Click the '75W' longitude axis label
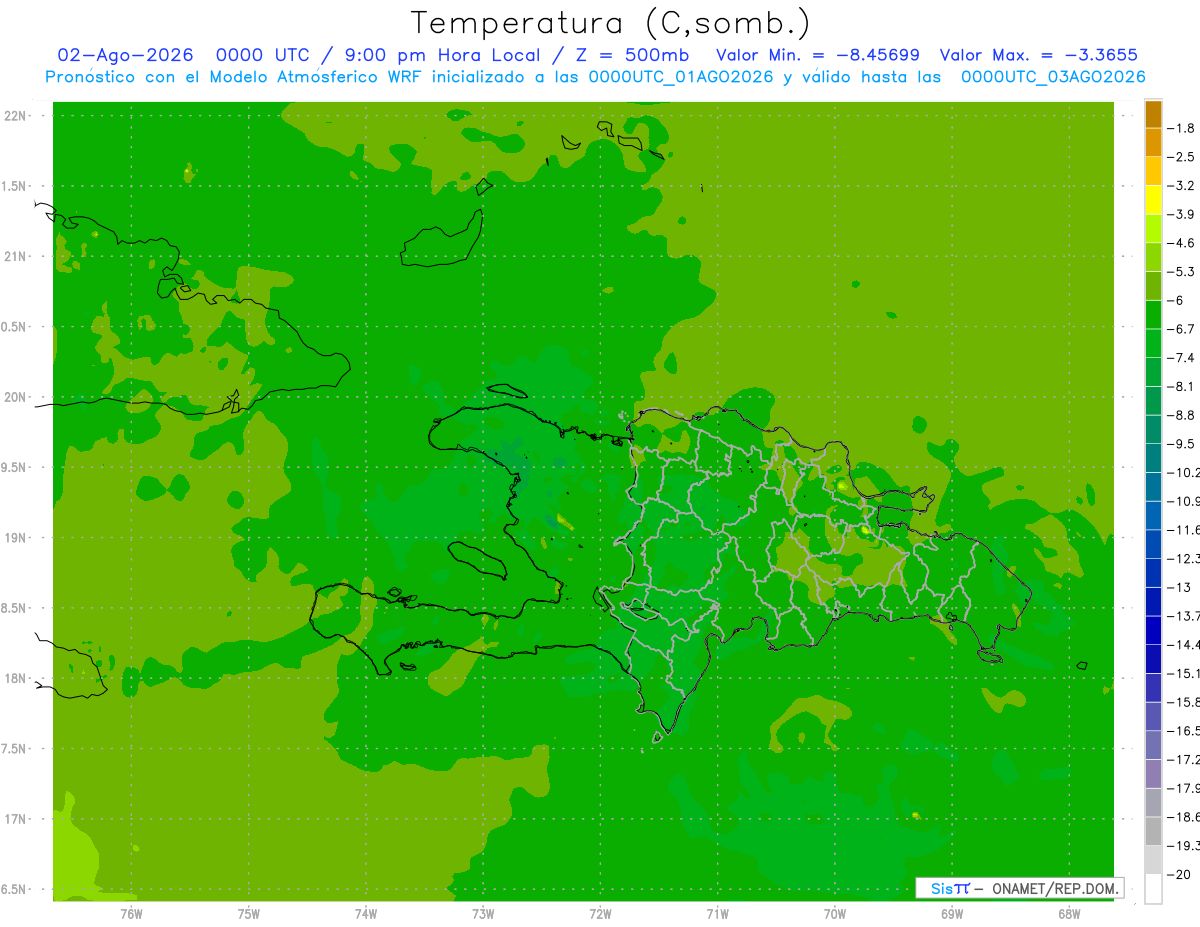Screen dimensions: 1200x927 pos(249,914)
